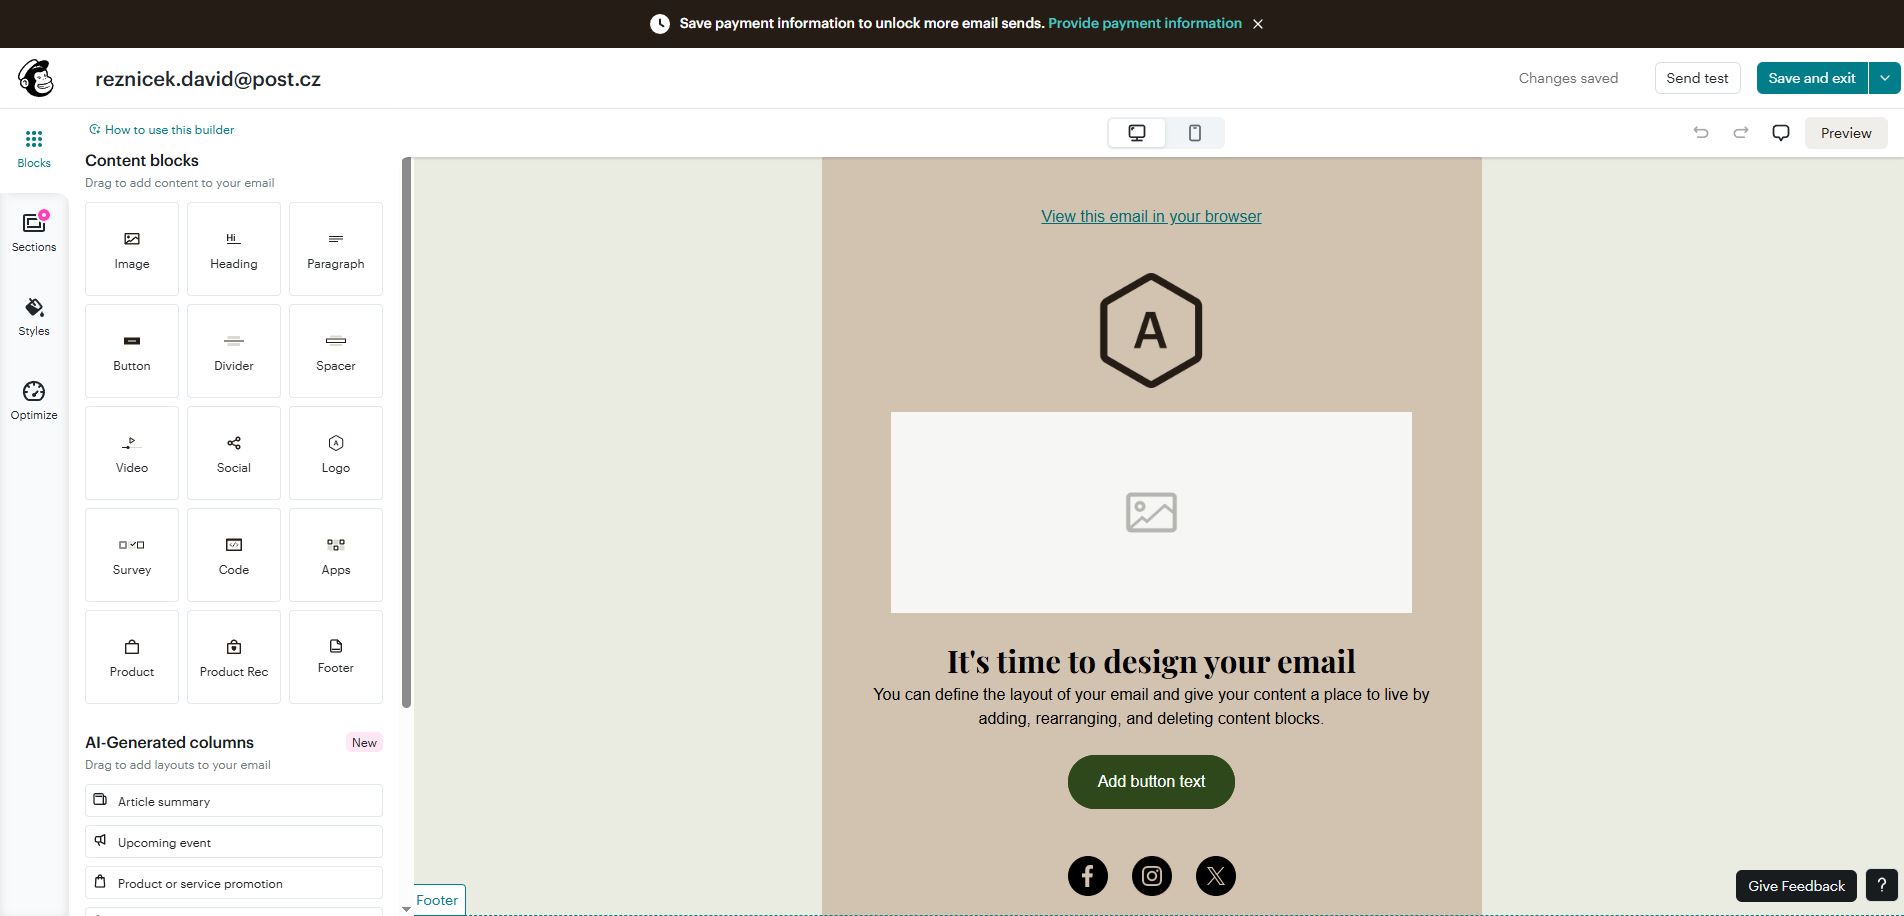This screenshot has width=1904, height=916.
Task: Select the Button content block
Action: (x=132, y=351)
